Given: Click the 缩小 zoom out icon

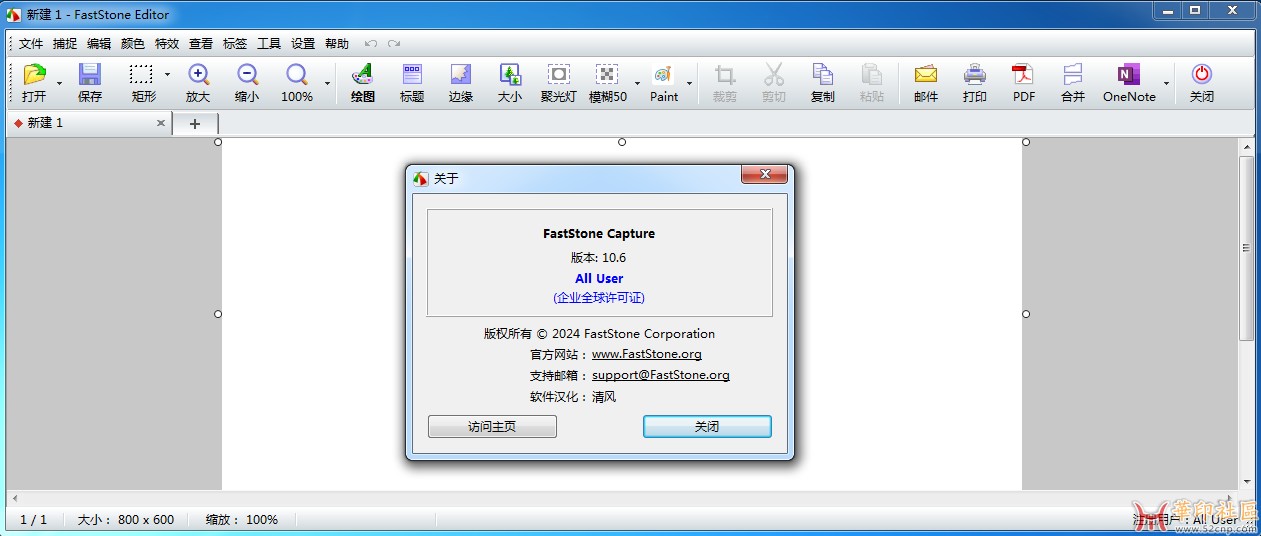Looking at the screenshot, I should coord(247,74).
